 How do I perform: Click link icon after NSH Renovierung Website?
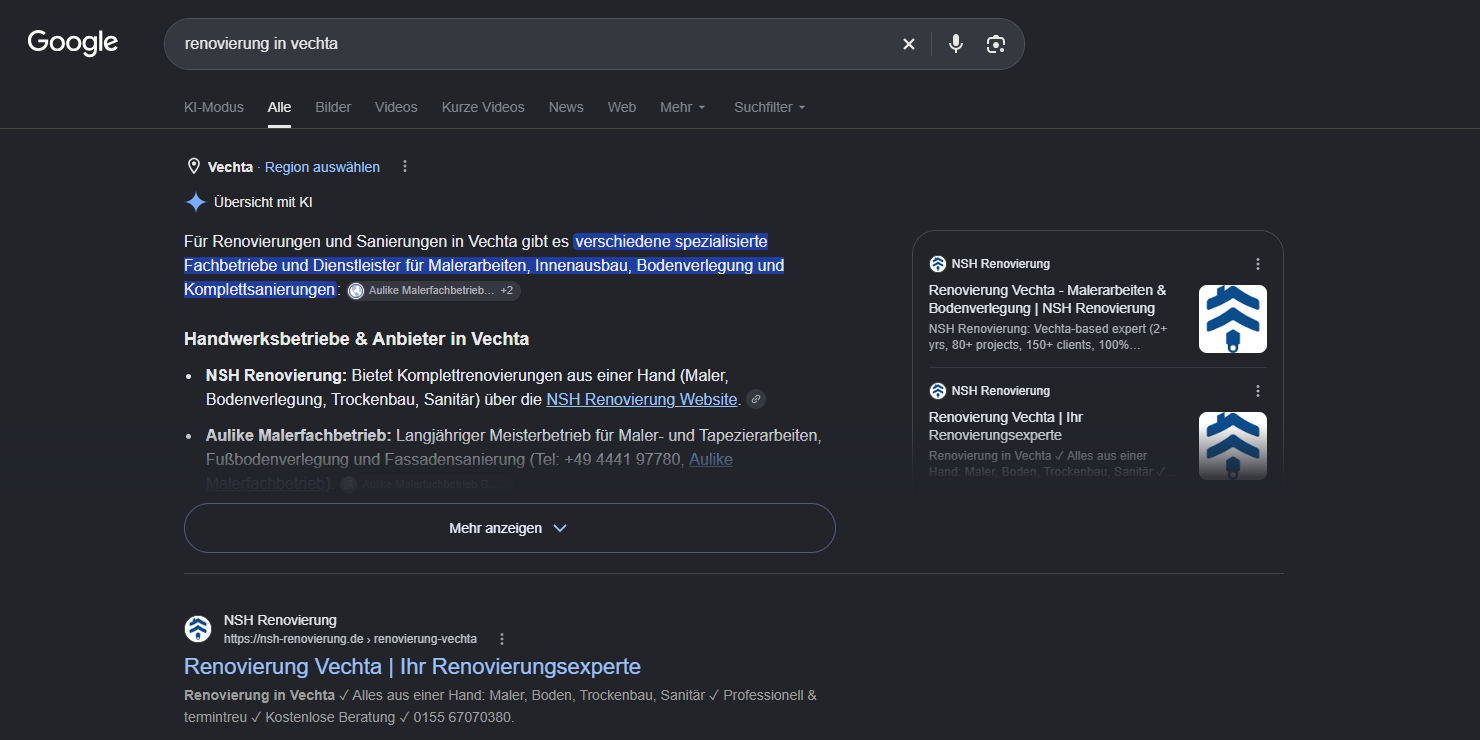coord(757,399)
